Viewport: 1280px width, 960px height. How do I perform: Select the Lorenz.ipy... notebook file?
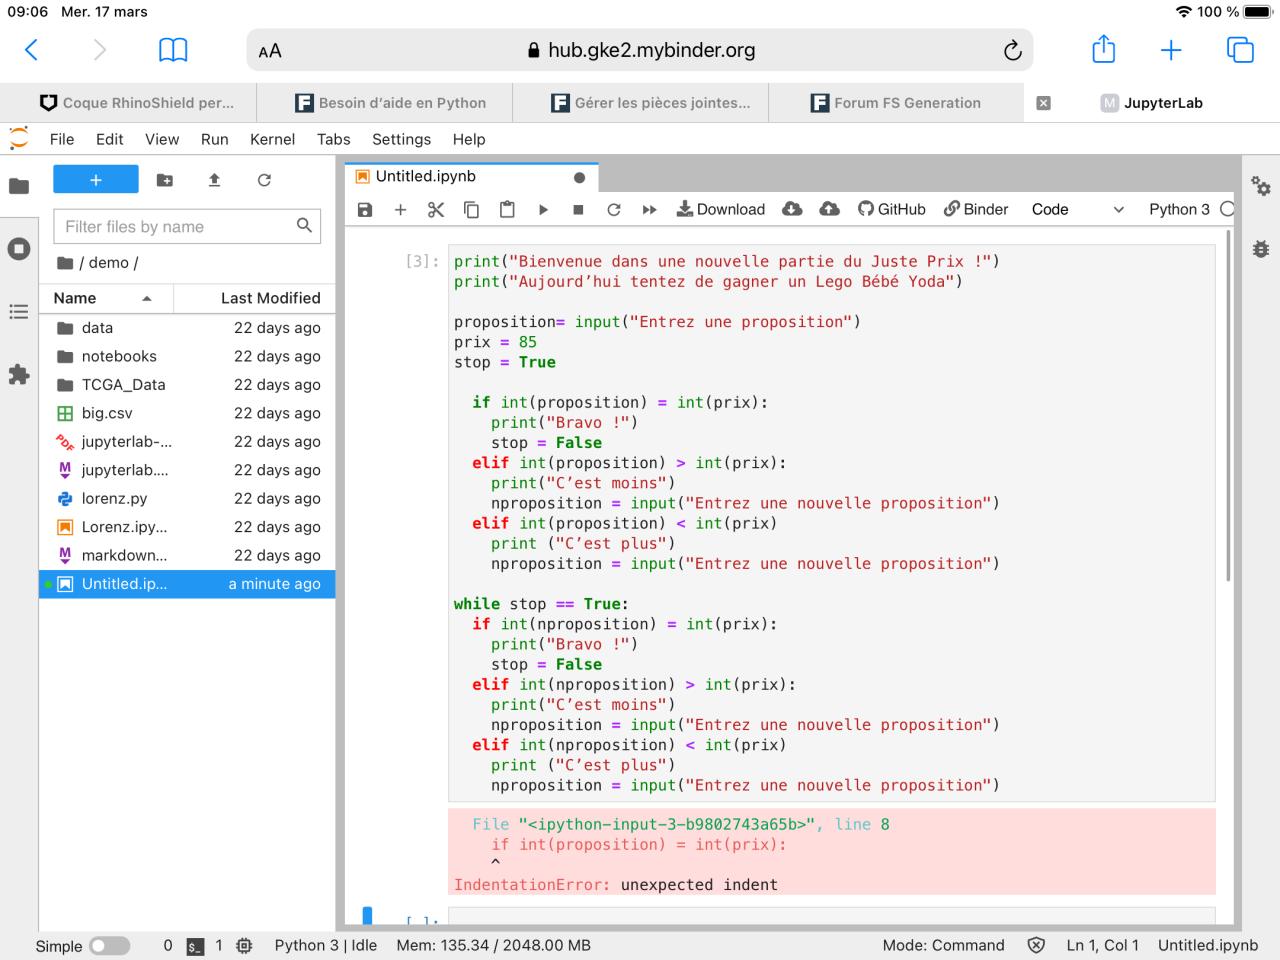coord(187,527)
